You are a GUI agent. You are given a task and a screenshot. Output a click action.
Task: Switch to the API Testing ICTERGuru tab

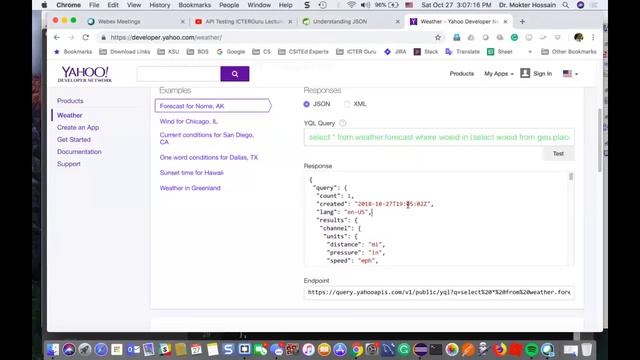tap(243, 22)
